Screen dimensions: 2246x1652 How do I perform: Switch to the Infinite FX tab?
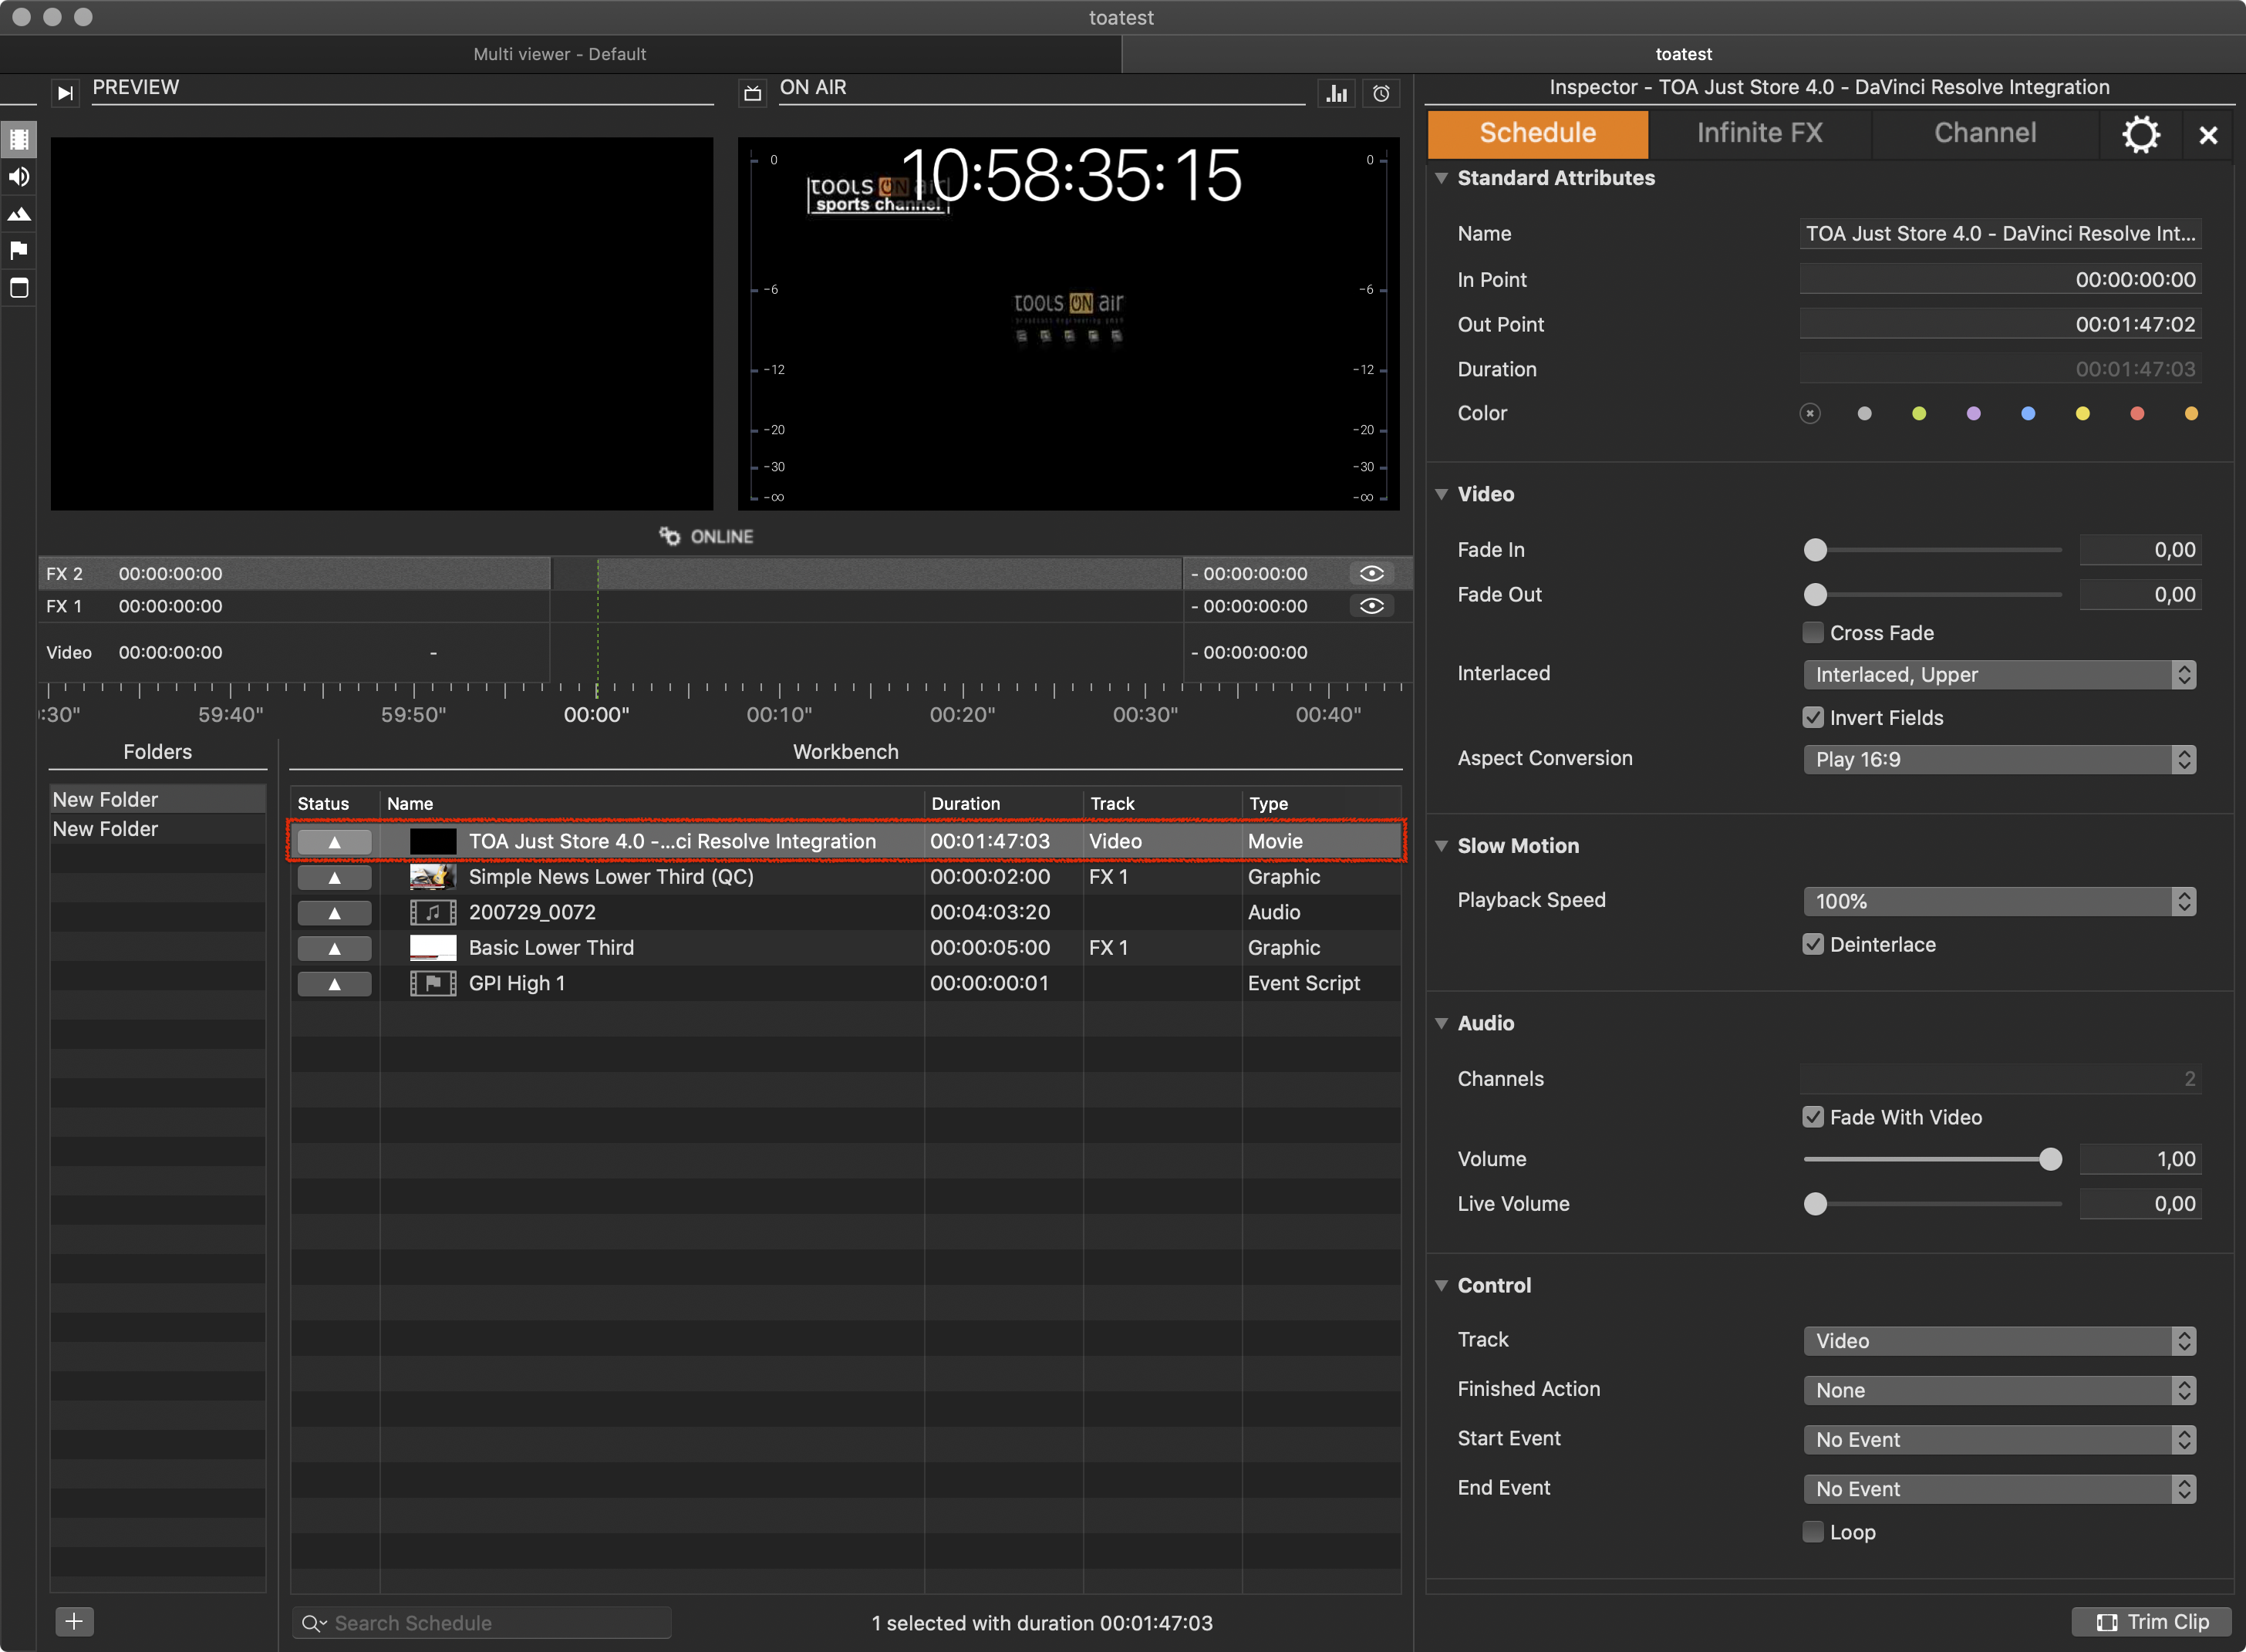point(1760,134)
